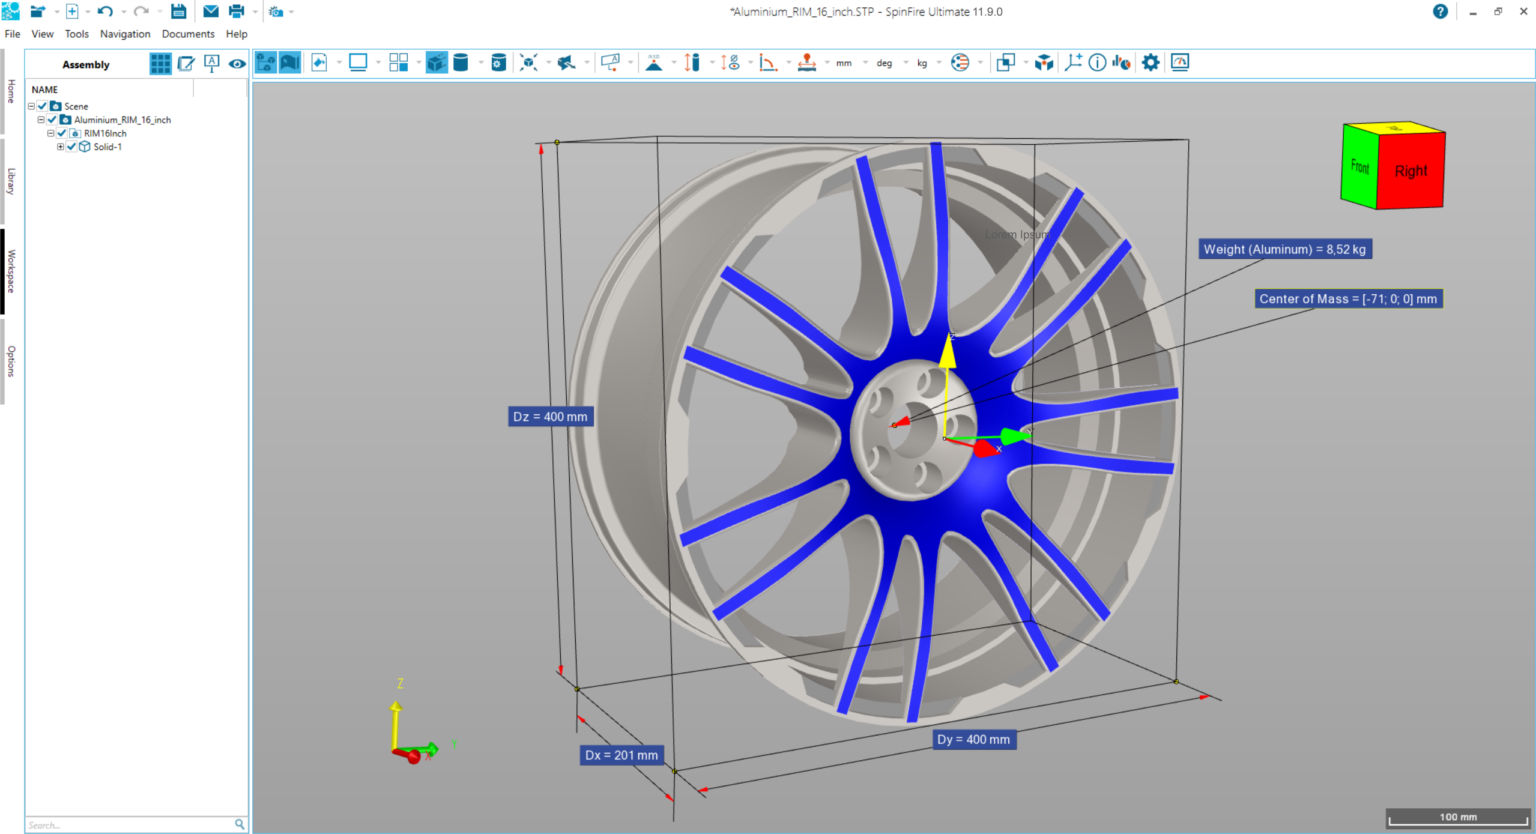This screenshot has width=1536, height=834.
Task: Open the Tools menu
Action: pyautogui.click(x=77, y=34)
